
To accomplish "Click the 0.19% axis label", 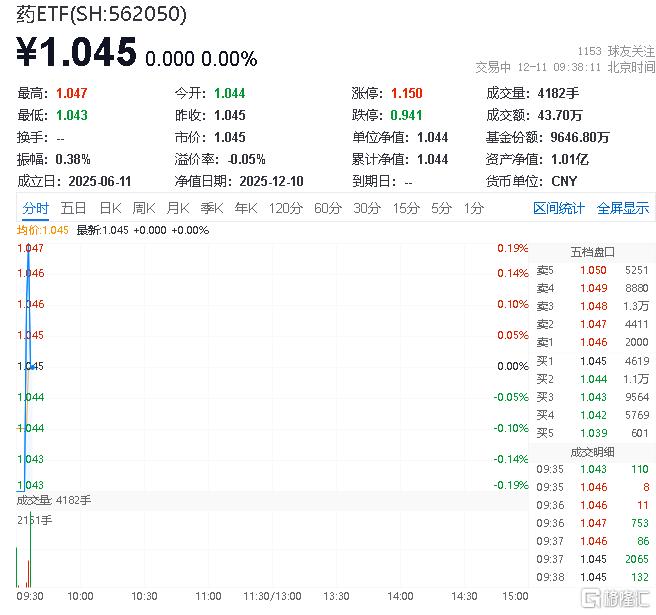I will pos(513,248).
